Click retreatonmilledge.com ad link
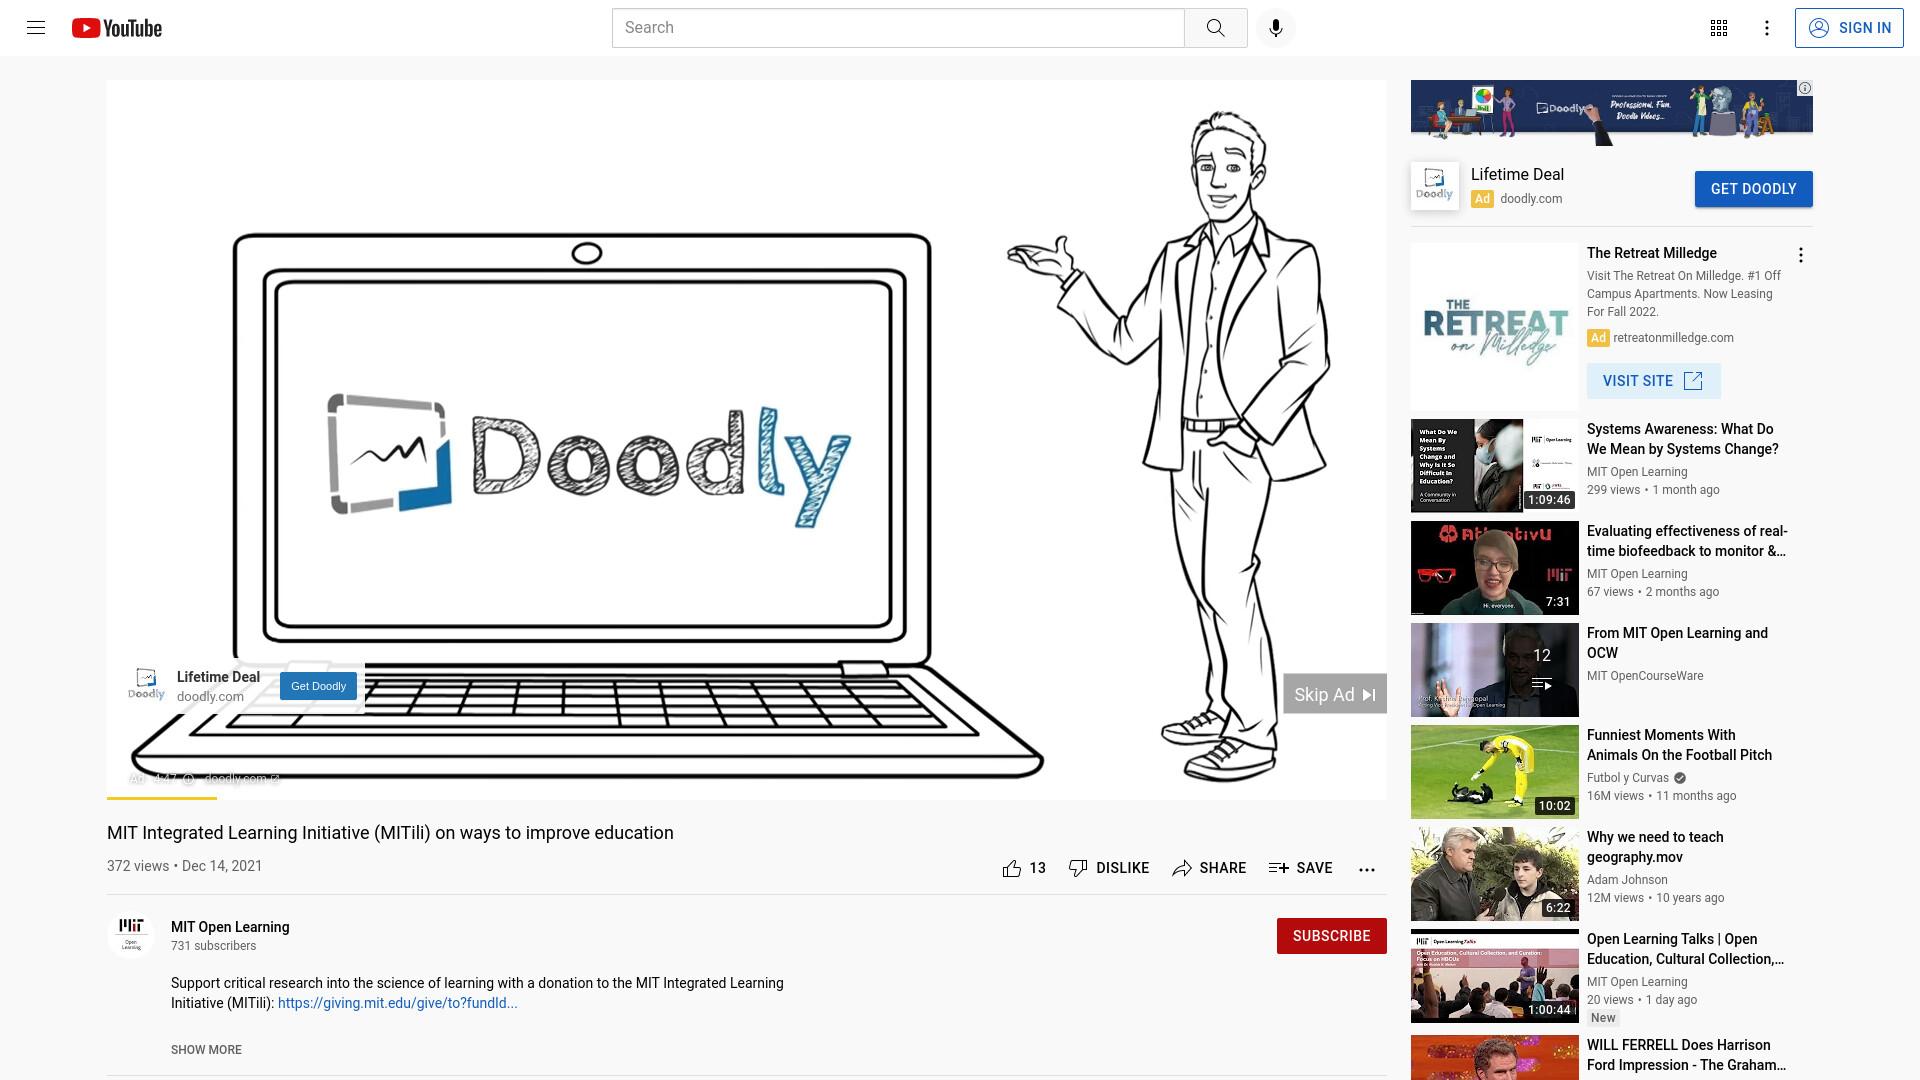Image resolution: width=1920 pixels, height=1080 pixels. (1673, 338)
